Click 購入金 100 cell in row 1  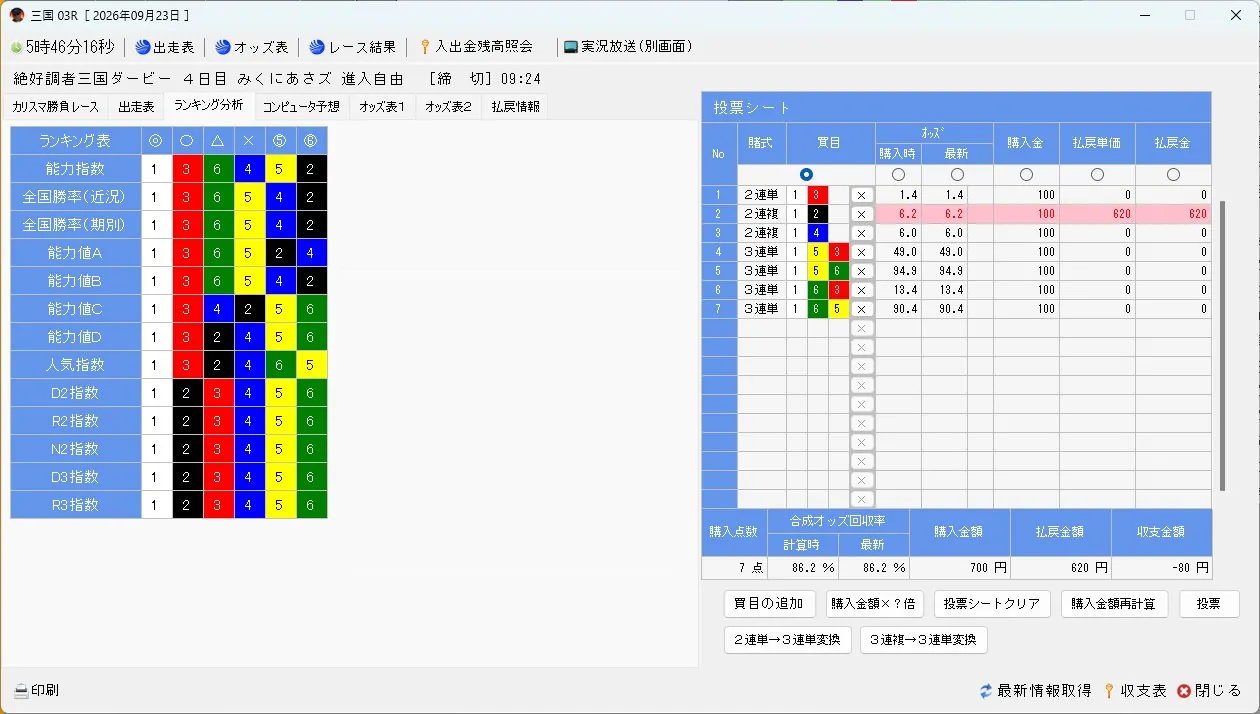(x=1026, y=195)
